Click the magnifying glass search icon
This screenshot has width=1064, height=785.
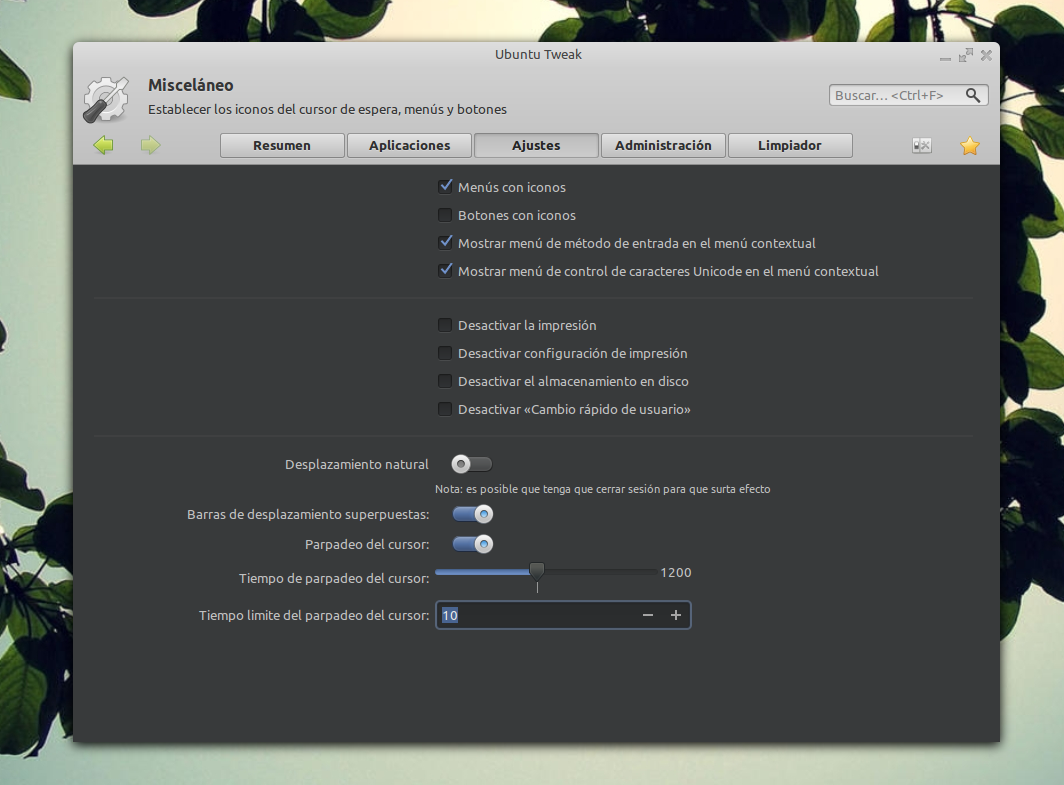click(x=972, y=95)
